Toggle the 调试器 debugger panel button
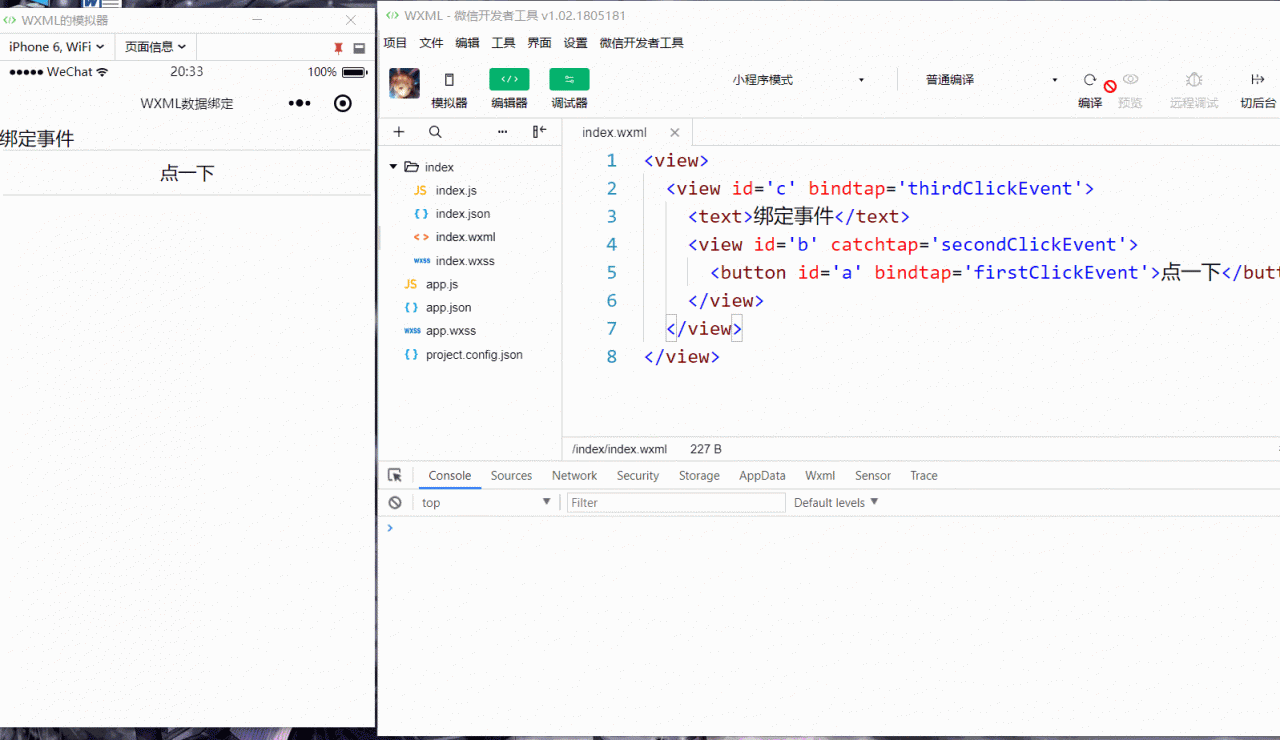This screenshot has width=1280, height=740. [569, 79]
